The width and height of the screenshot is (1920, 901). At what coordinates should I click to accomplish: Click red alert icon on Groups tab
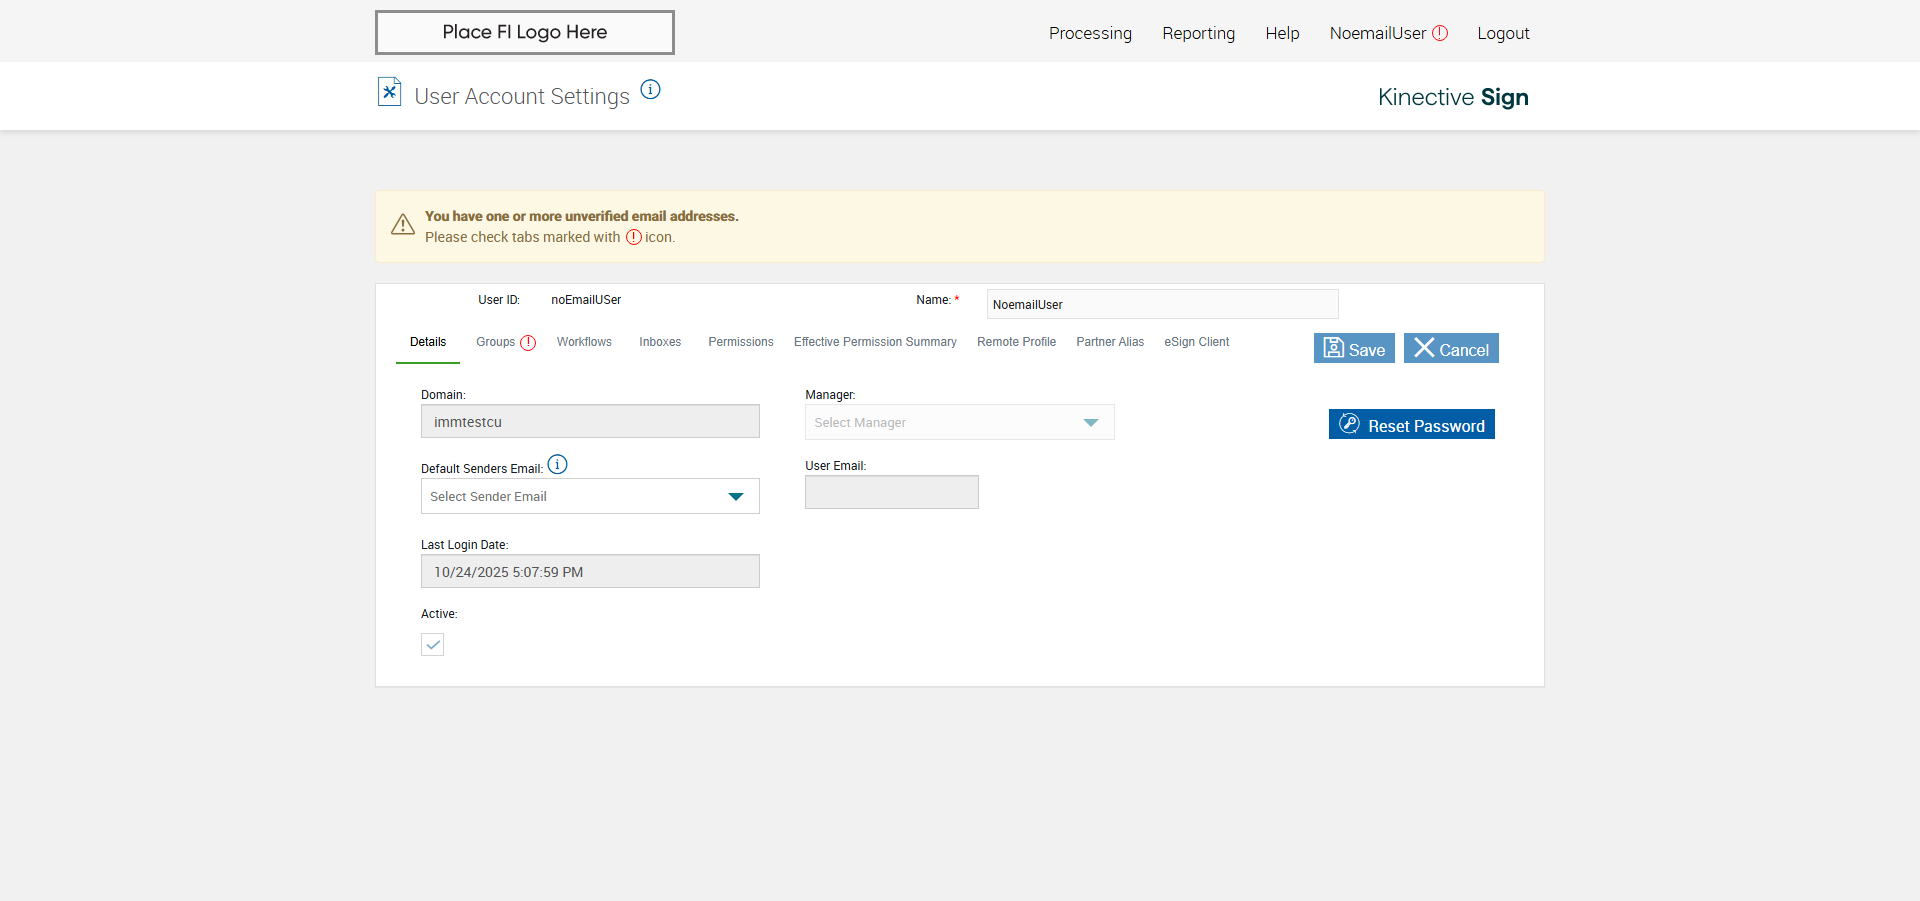point(528,343)
